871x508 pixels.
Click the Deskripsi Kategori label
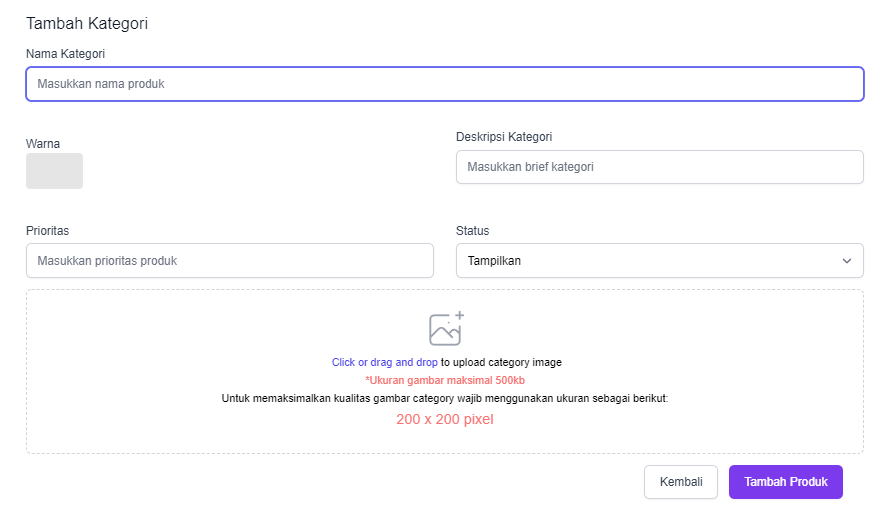504,137
